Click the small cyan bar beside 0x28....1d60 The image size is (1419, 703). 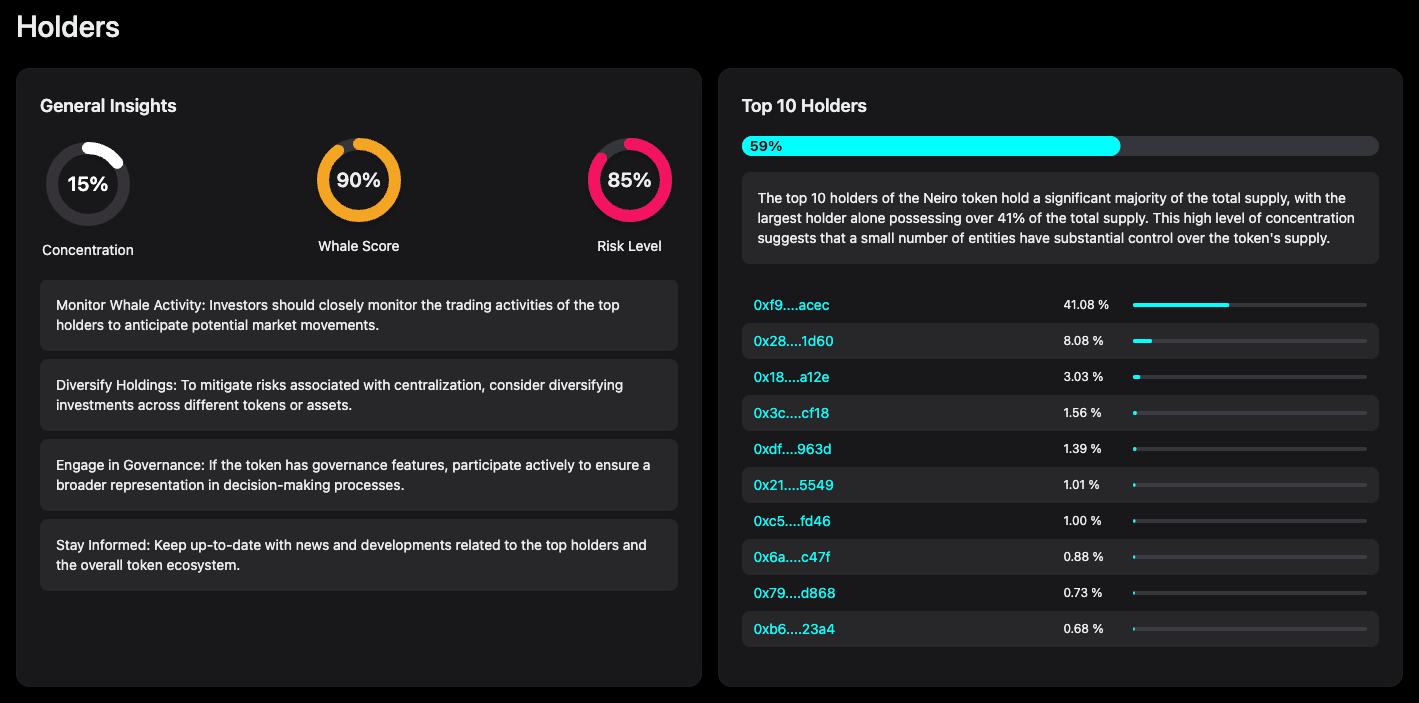tap(1141, 340)
